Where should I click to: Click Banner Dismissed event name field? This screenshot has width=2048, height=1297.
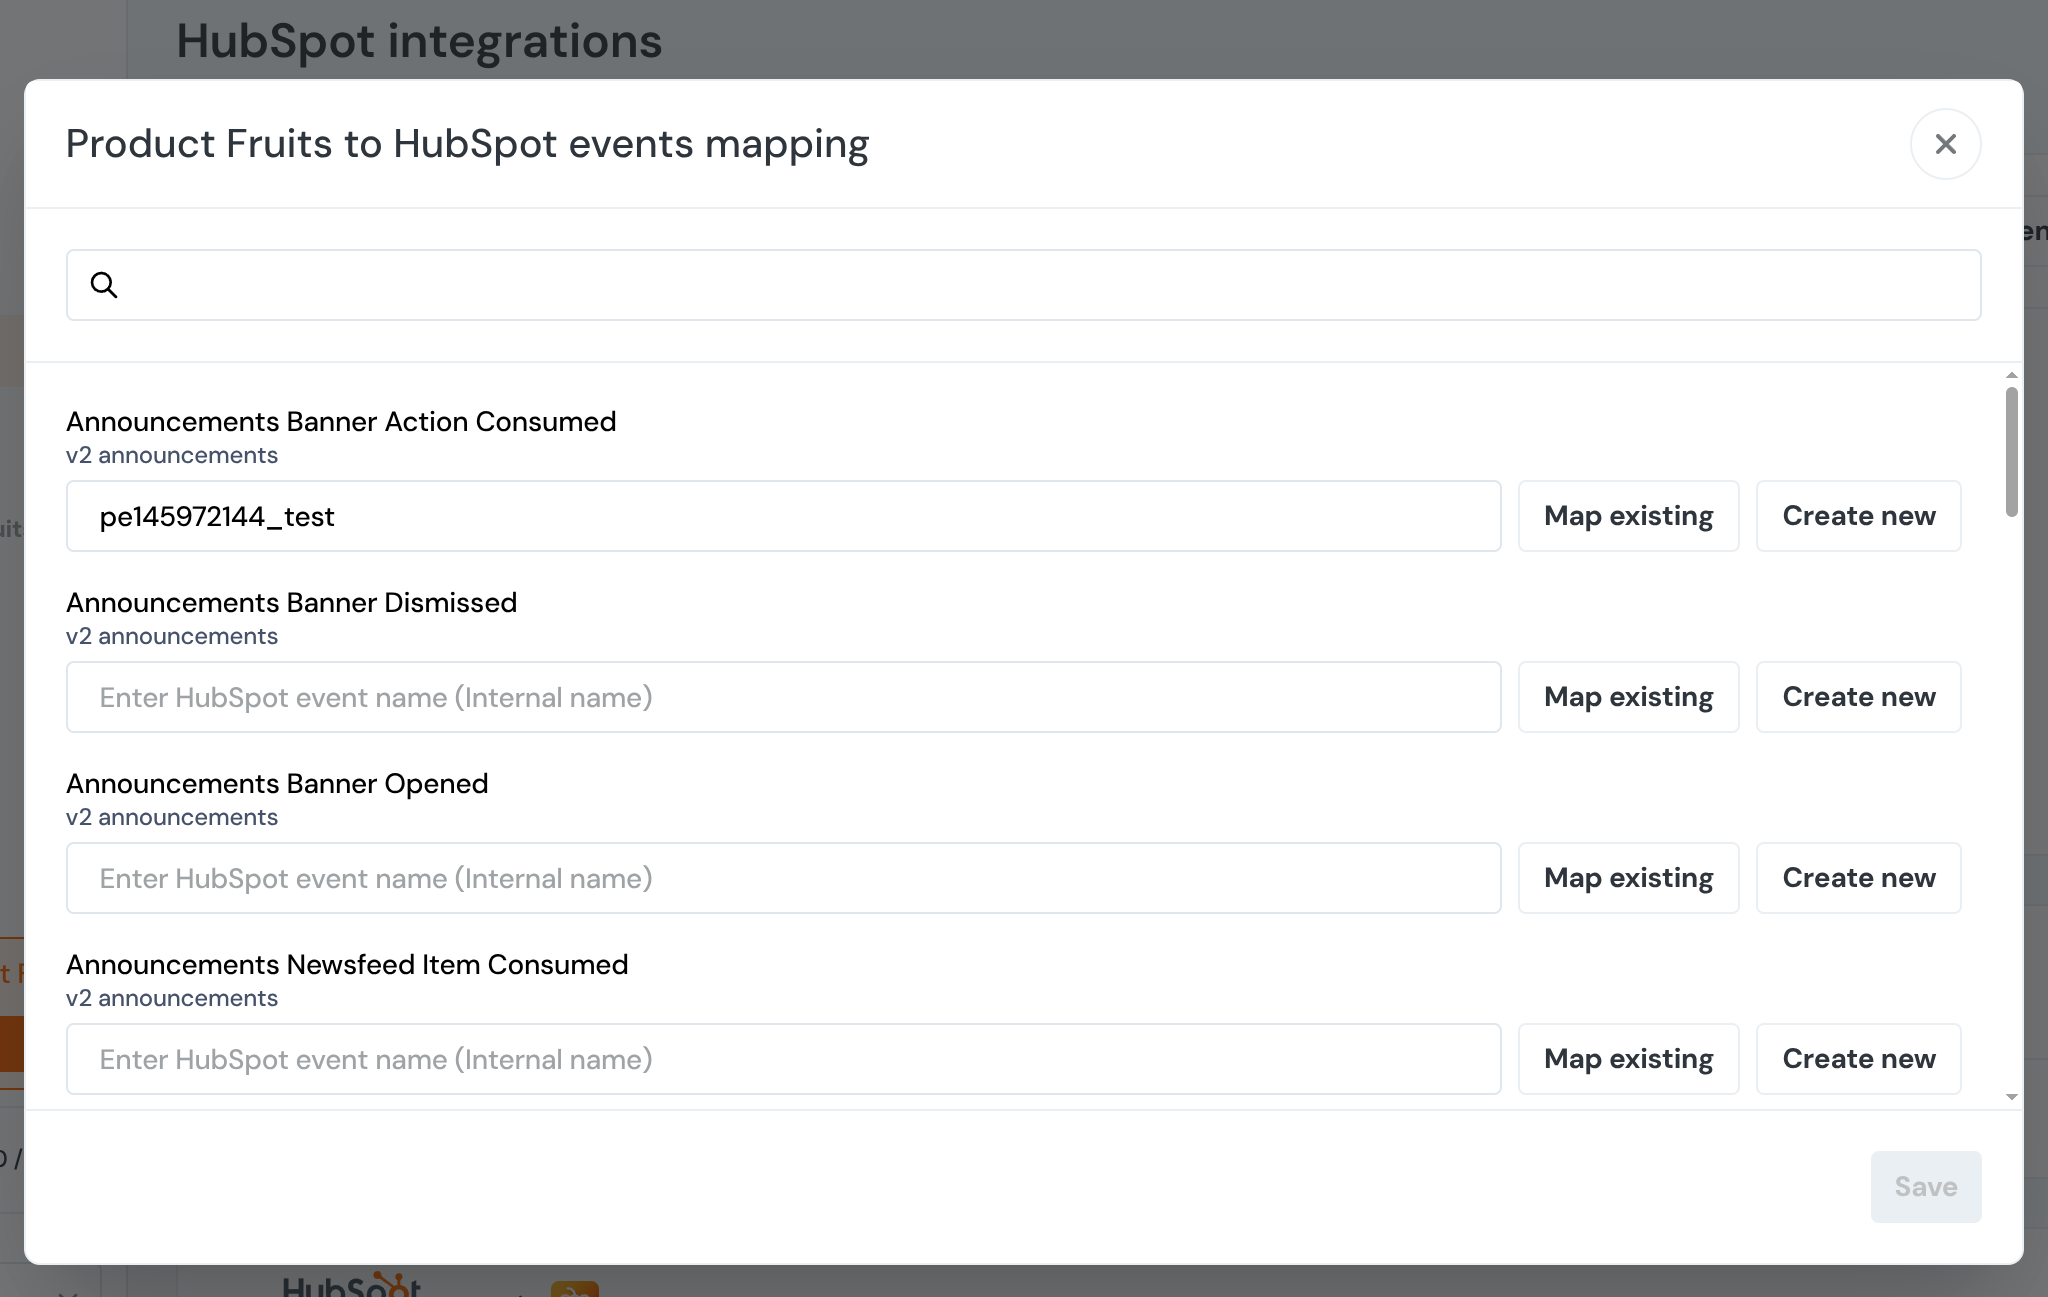click(783, 697)
